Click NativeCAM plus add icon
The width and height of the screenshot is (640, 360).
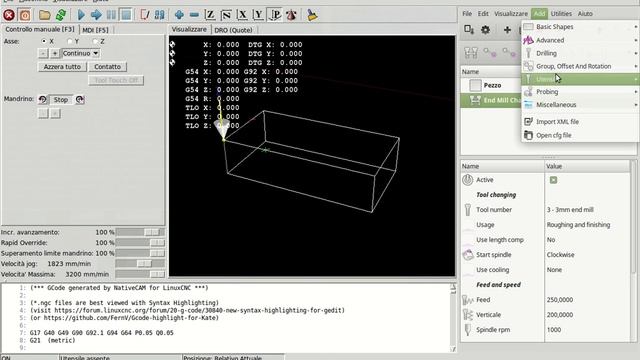[507, 30]
